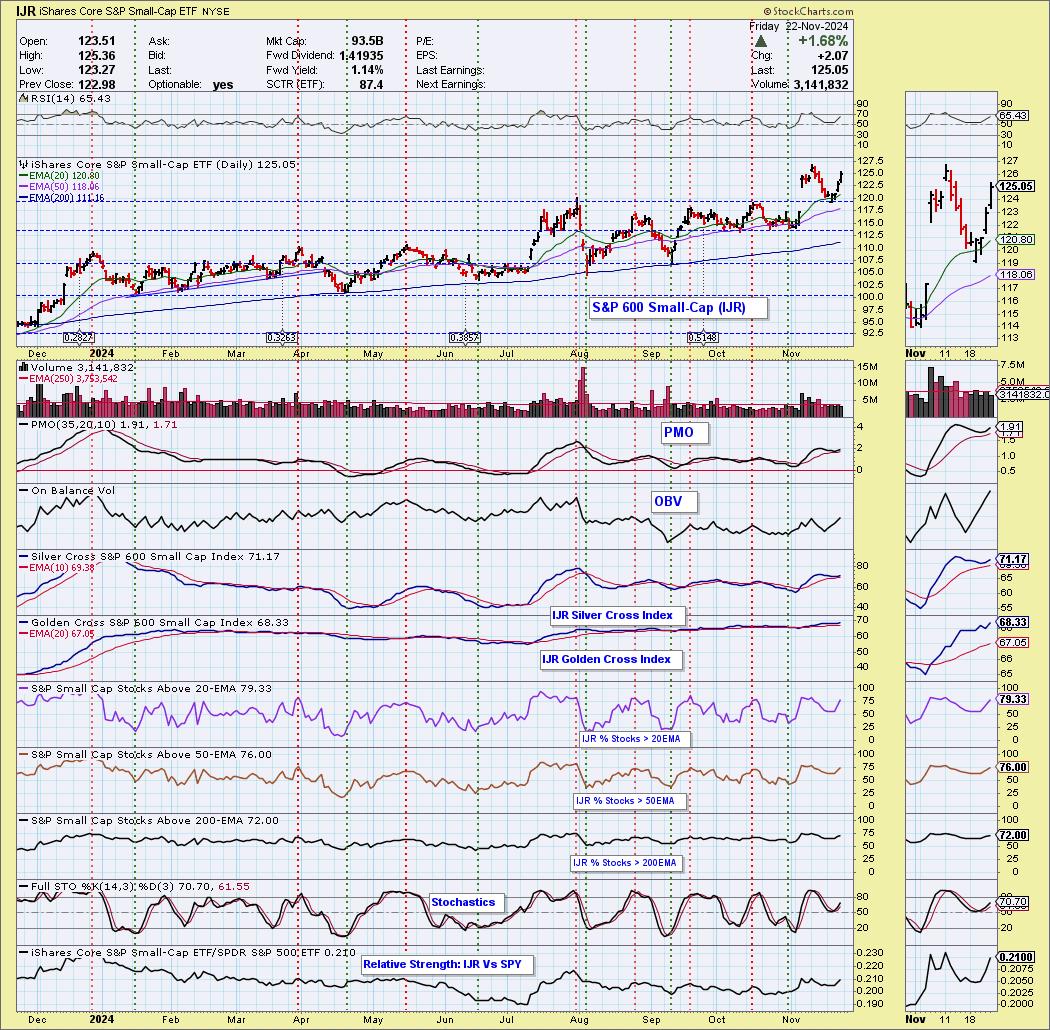Viewport: 1050px width, 1030px height.
Task: Click 'S&P Small Cap Stocks Above 50-EMA' label
Action: tap(145, 754)
